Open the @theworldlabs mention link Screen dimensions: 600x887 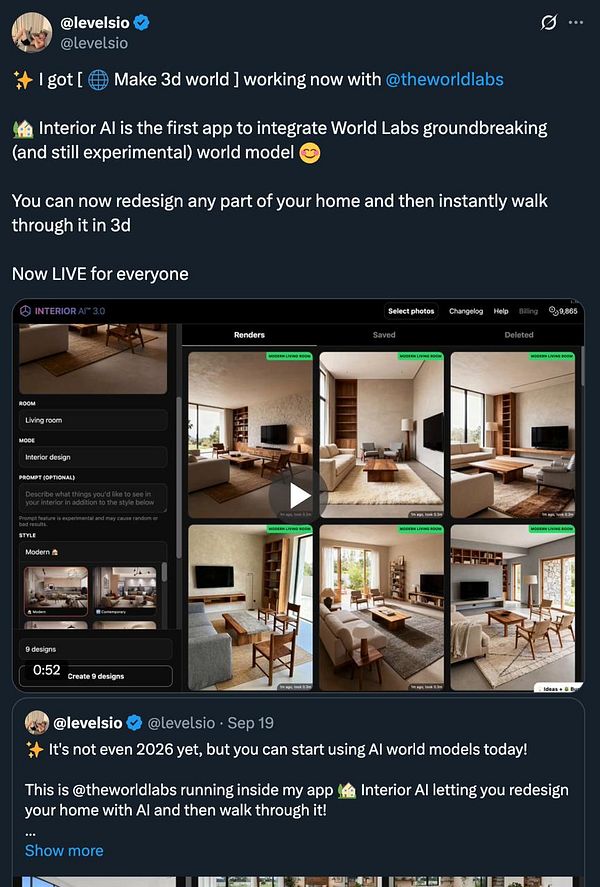point(449,78)
